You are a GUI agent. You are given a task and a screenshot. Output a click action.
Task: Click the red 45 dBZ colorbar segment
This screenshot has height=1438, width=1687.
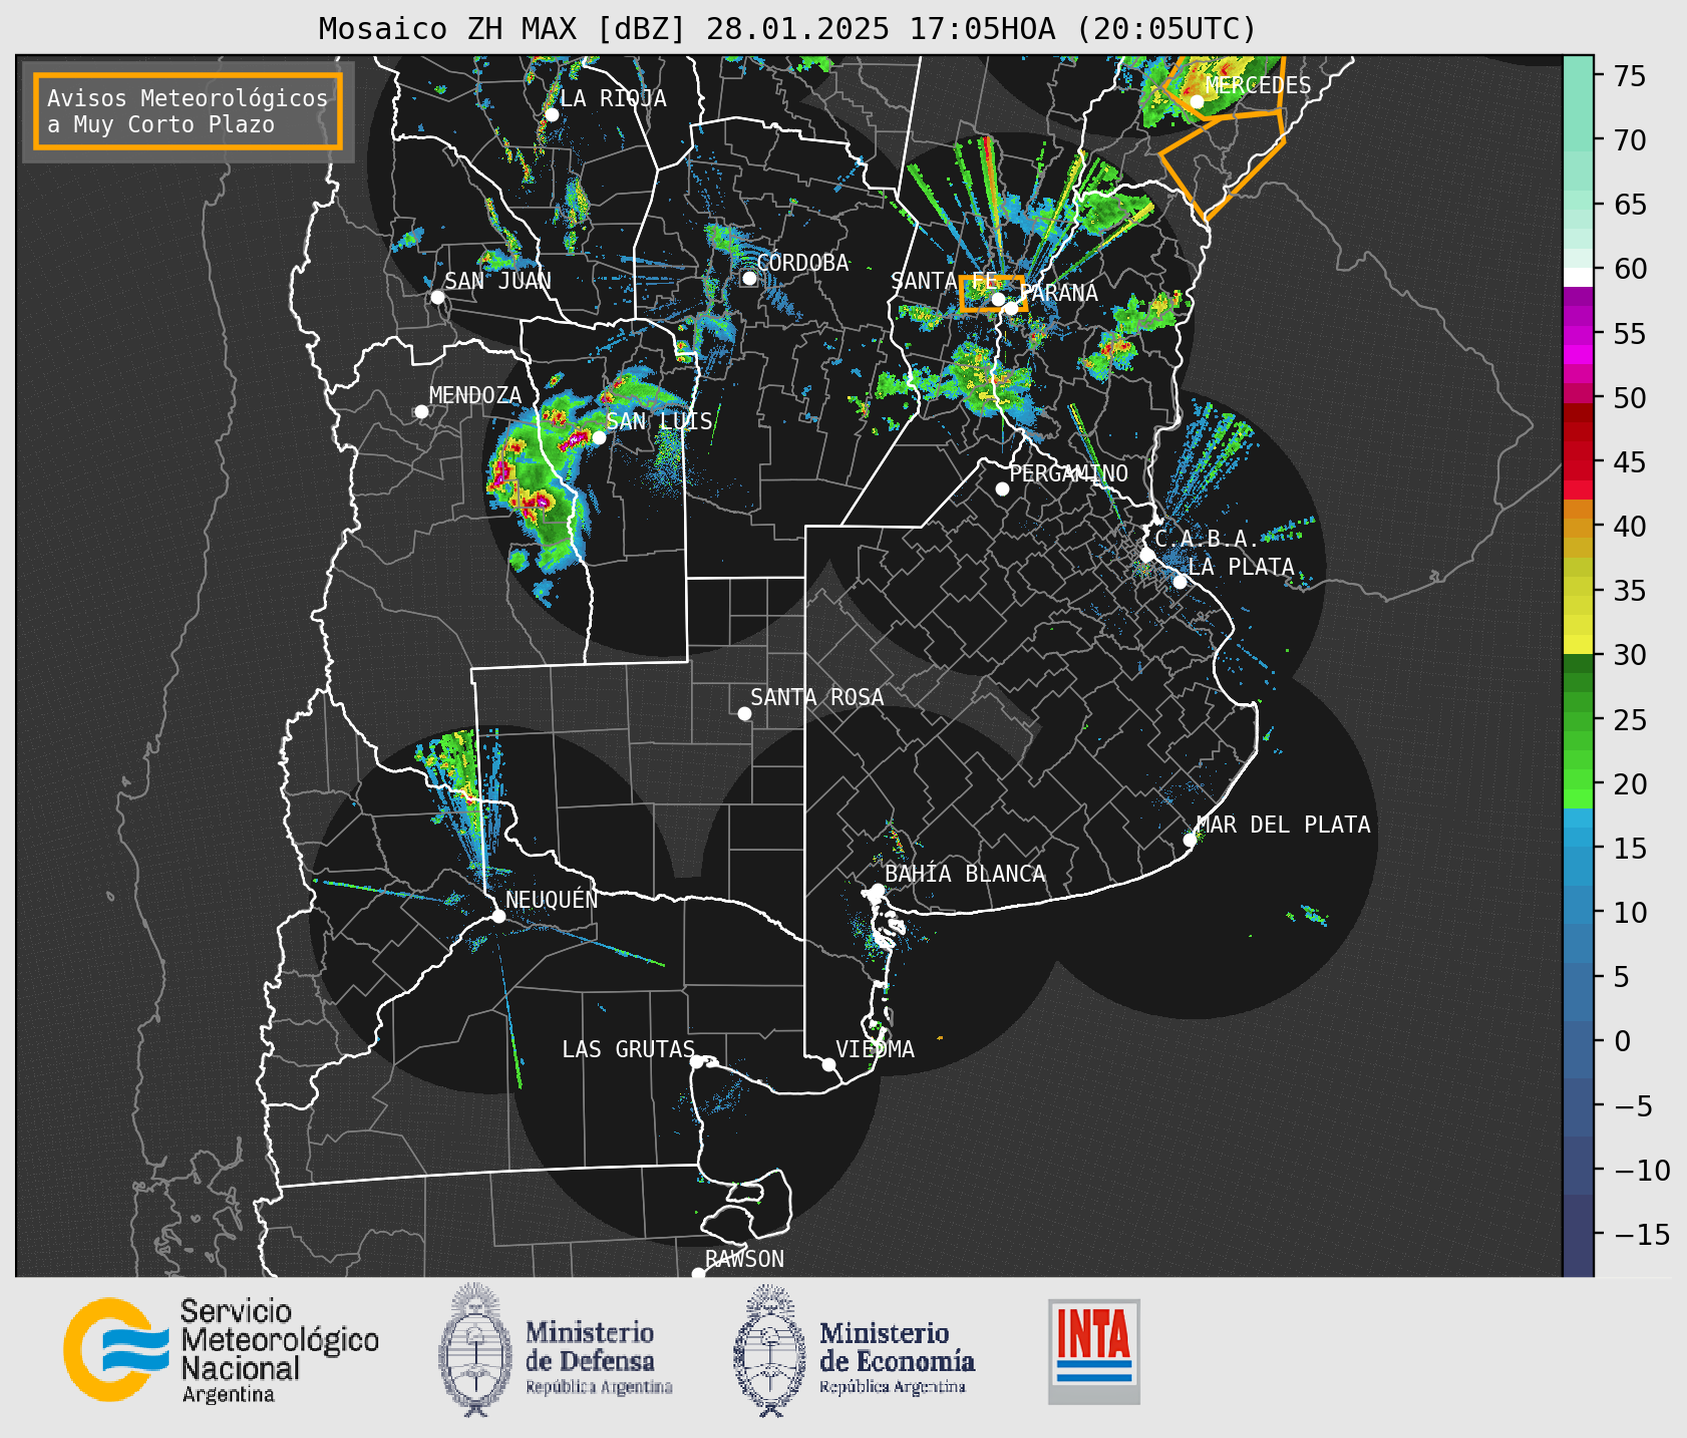click(x=1578, y=462)
